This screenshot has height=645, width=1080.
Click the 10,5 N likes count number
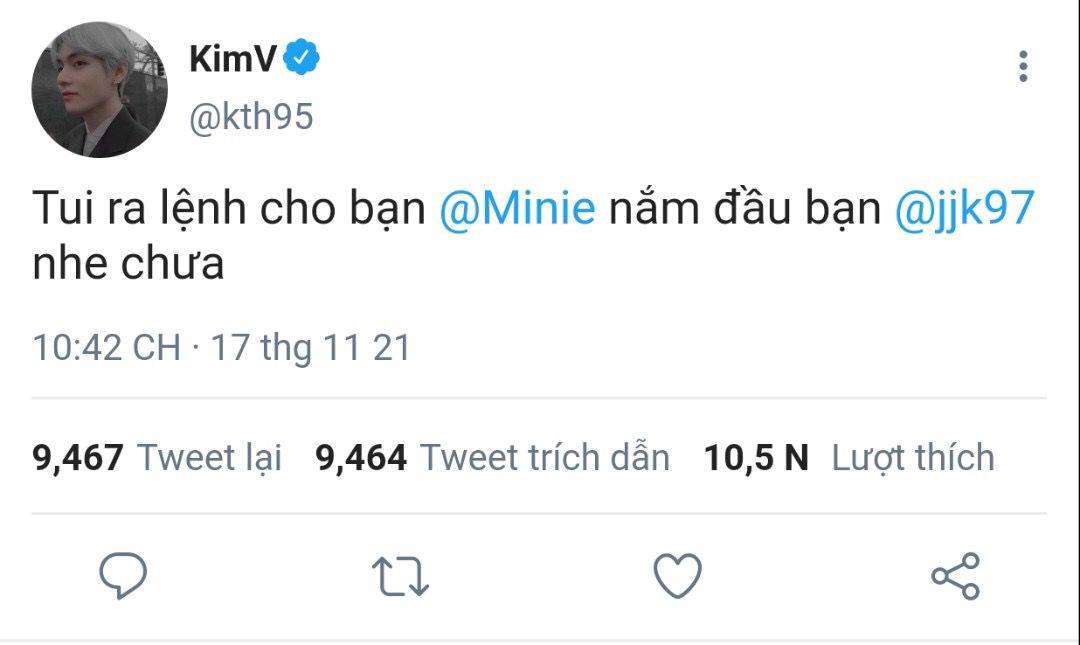pyautogui.click(x=756, y=458)
